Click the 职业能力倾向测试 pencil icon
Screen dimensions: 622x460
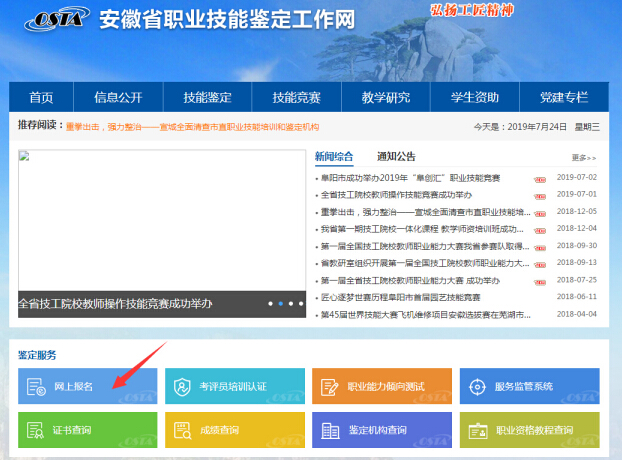point(329,387)
